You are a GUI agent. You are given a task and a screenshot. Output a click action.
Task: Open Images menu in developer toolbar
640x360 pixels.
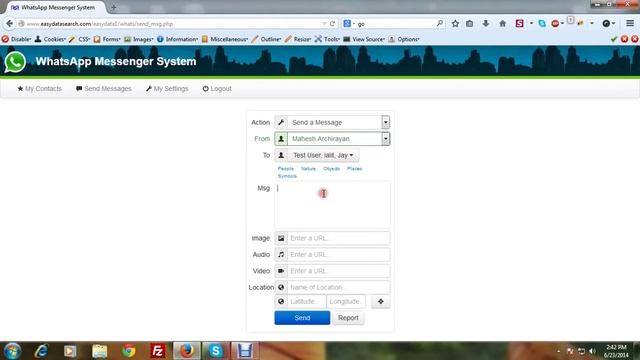pos(138,39)
